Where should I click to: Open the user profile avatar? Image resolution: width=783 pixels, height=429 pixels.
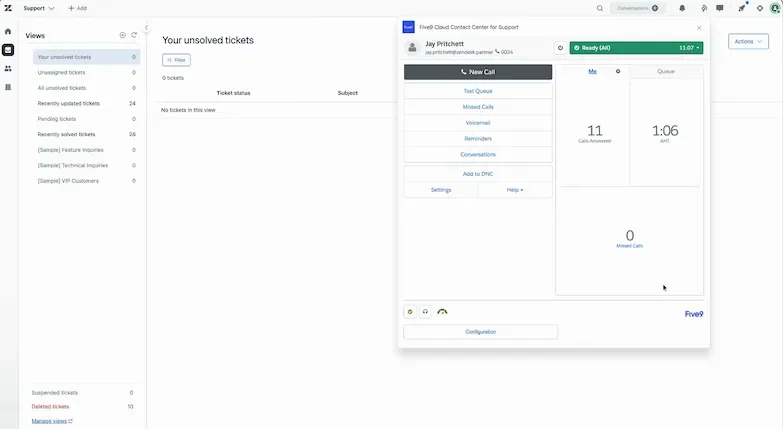click(x=775, y=8)
